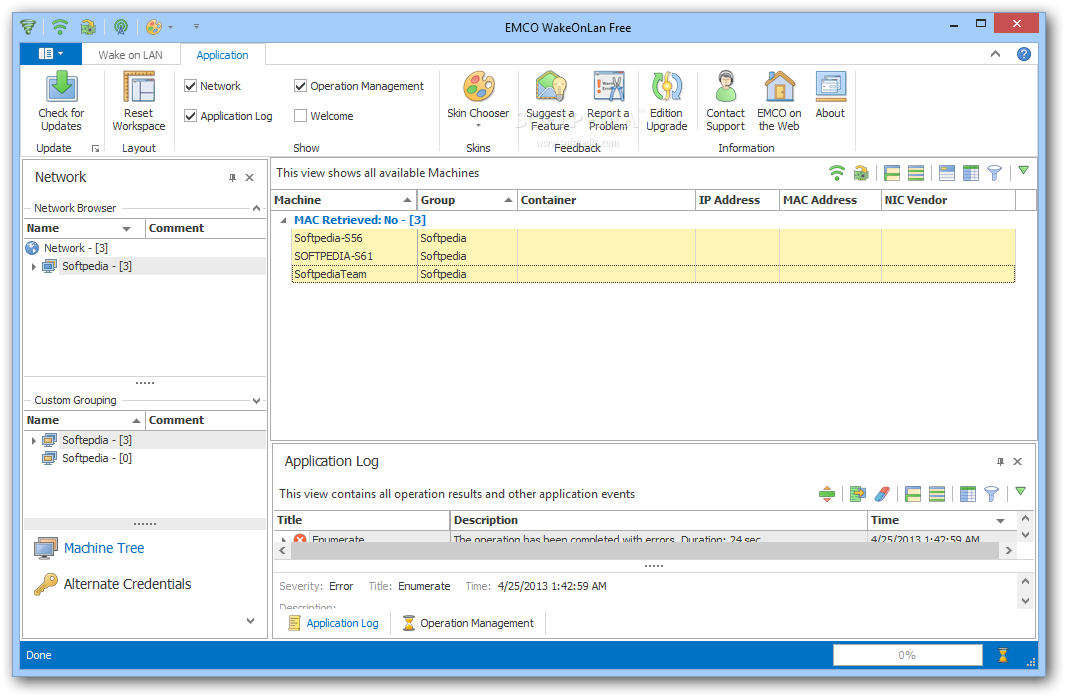Click the Report a Problem icon

[x=608, y=87]
